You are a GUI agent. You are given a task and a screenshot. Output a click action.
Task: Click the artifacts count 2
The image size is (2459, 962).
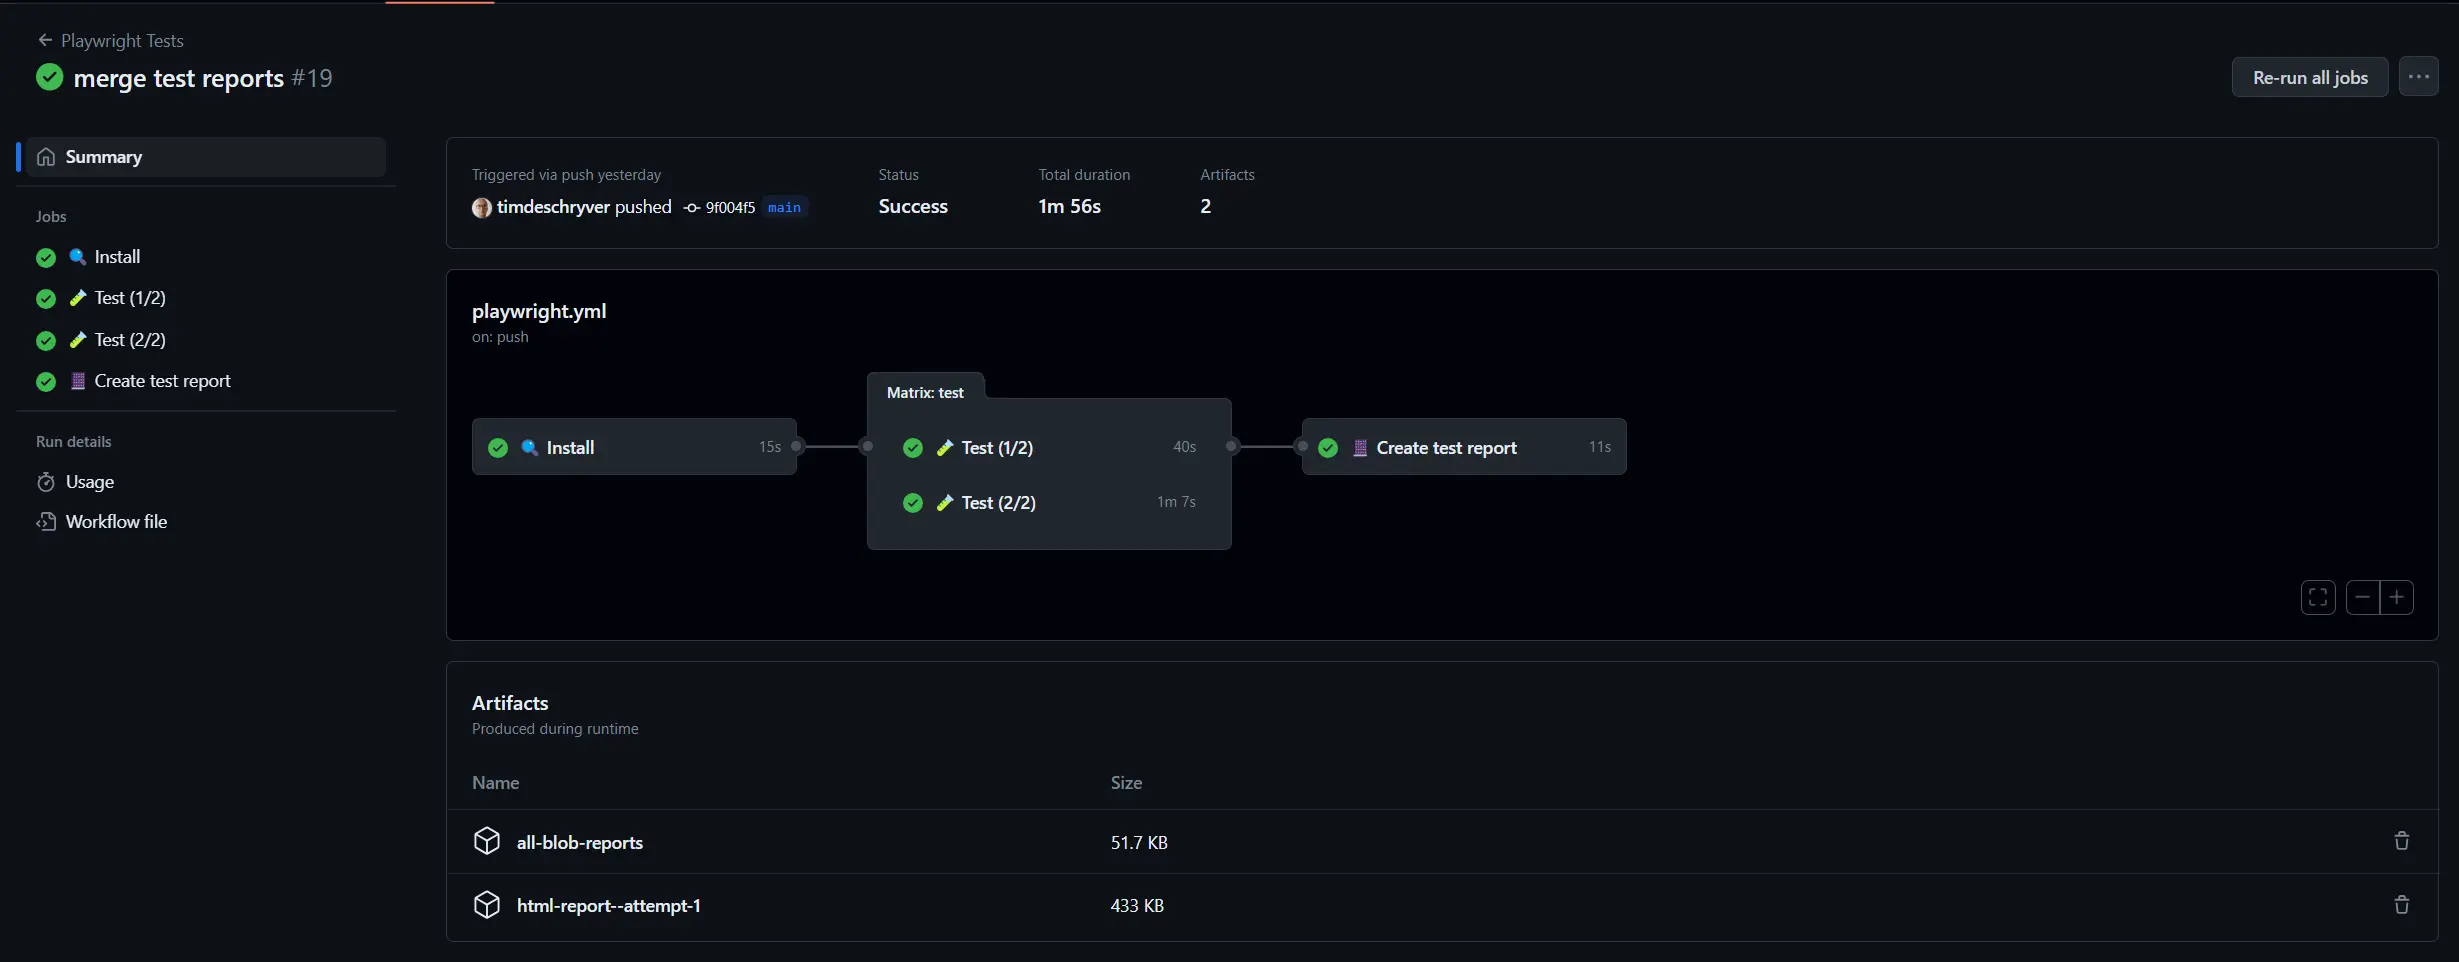(x=1206, y=206)
